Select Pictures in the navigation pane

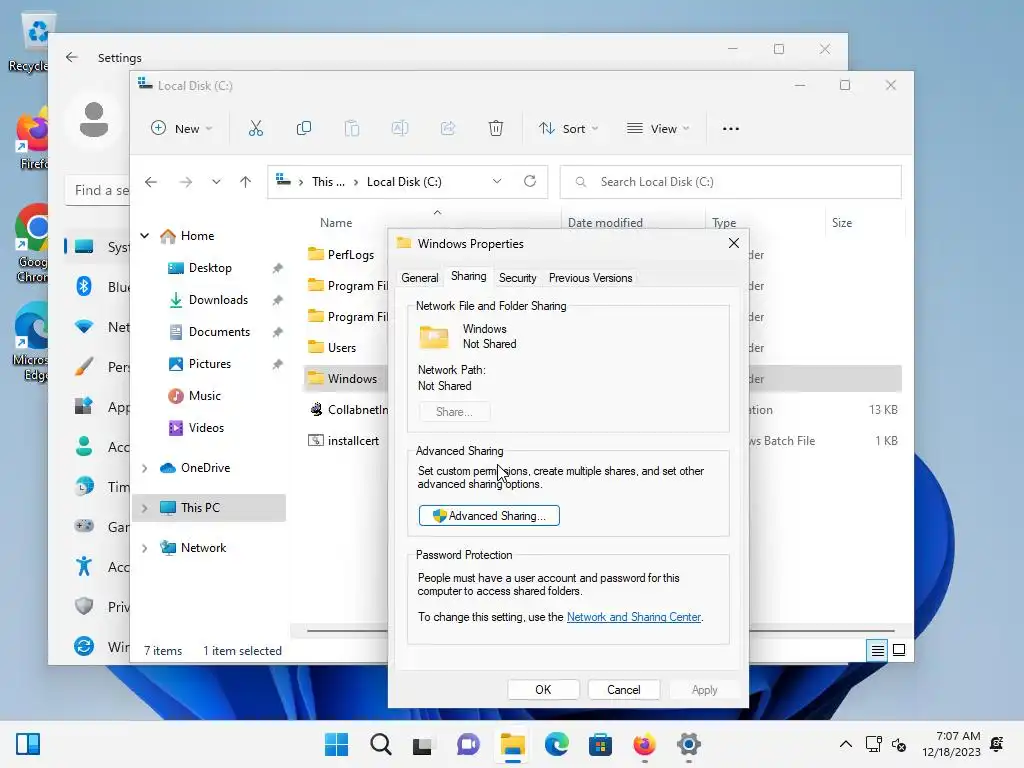click(210, 364)
